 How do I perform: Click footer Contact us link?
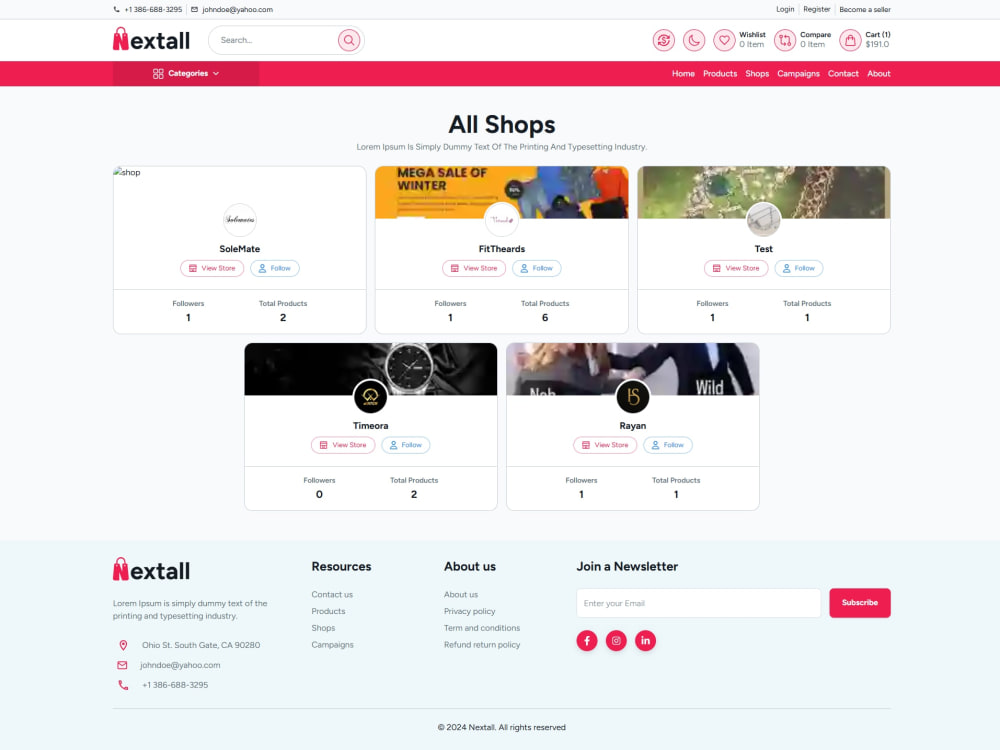[332, 594]
